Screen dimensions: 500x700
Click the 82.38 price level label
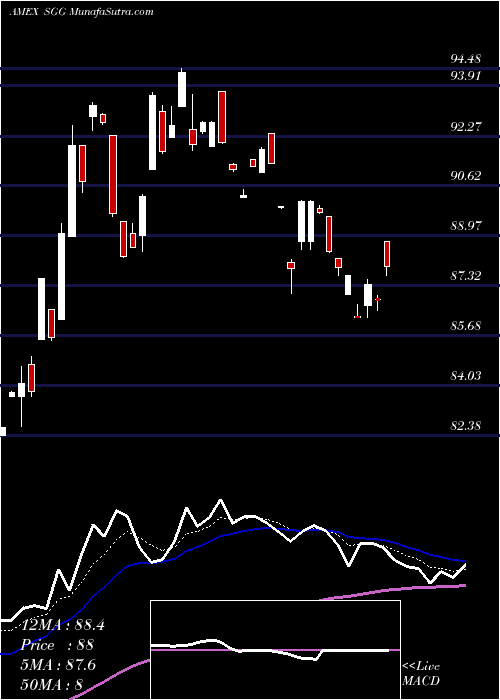pyautogui.click(x=465, y=425)
